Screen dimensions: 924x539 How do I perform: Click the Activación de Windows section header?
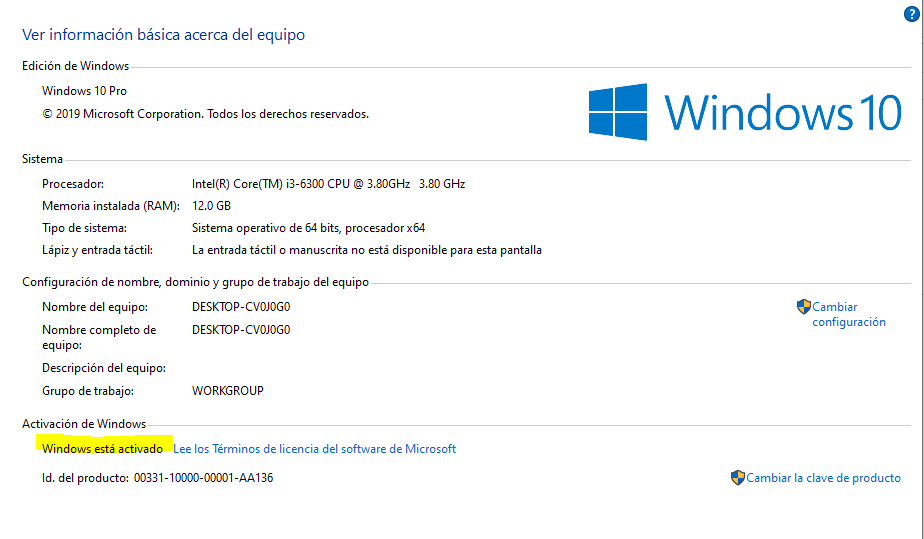[84, 424]
